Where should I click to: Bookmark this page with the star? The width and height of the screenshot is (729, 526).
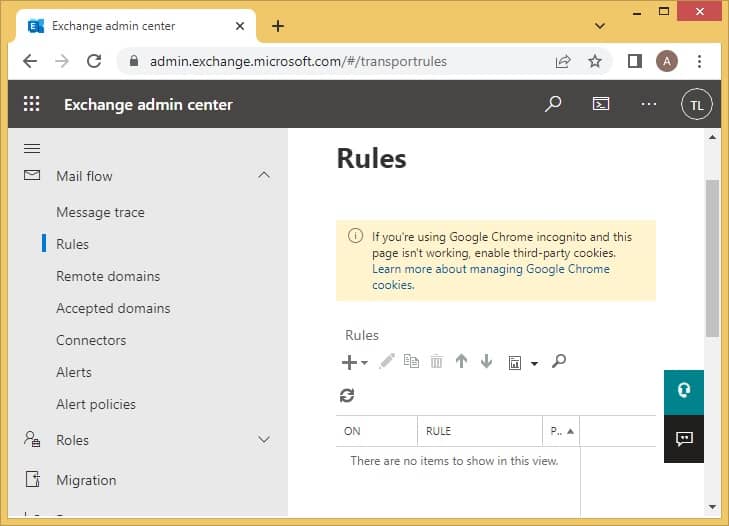pyautogui.click(x=595, y=61)
